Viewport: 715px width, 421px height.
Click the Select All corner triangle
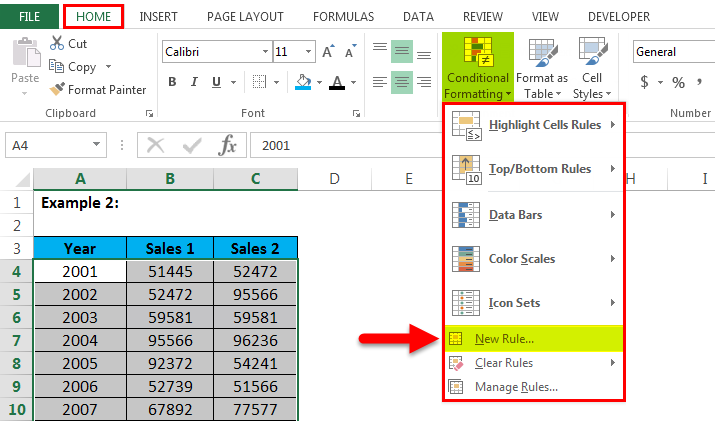(22, 179)
